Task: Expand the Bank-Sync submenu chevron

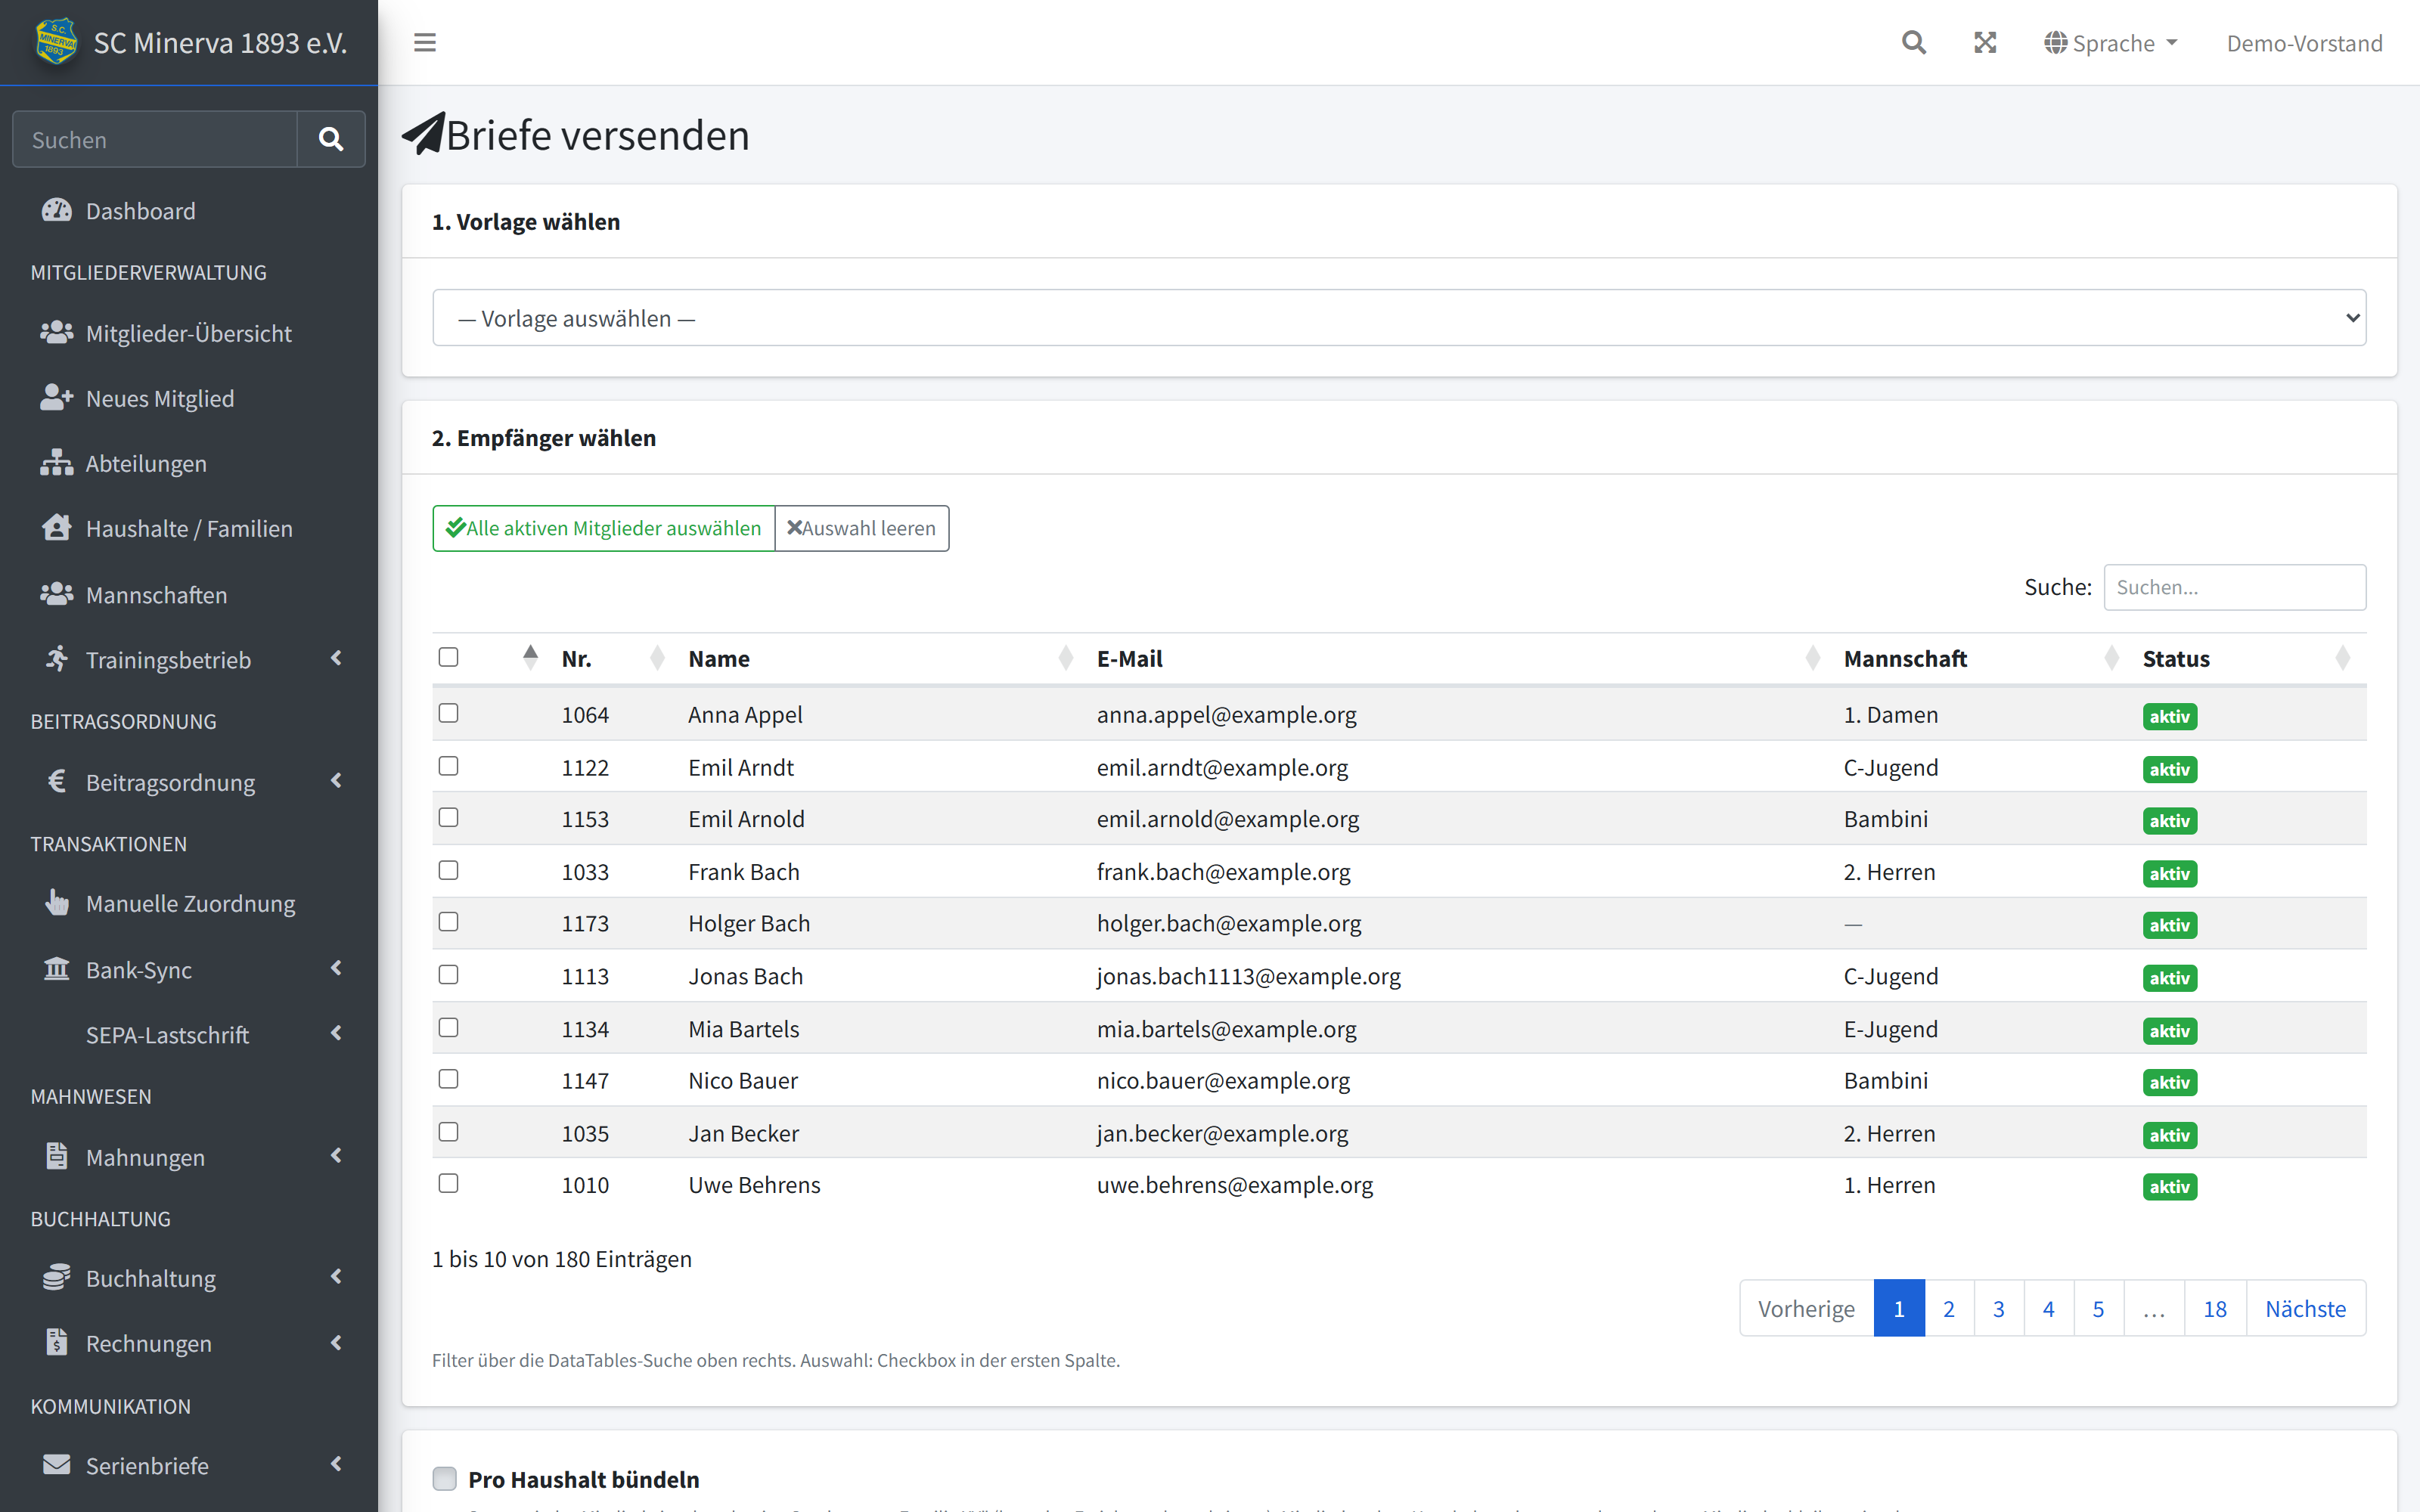Action: pos(337,968)
